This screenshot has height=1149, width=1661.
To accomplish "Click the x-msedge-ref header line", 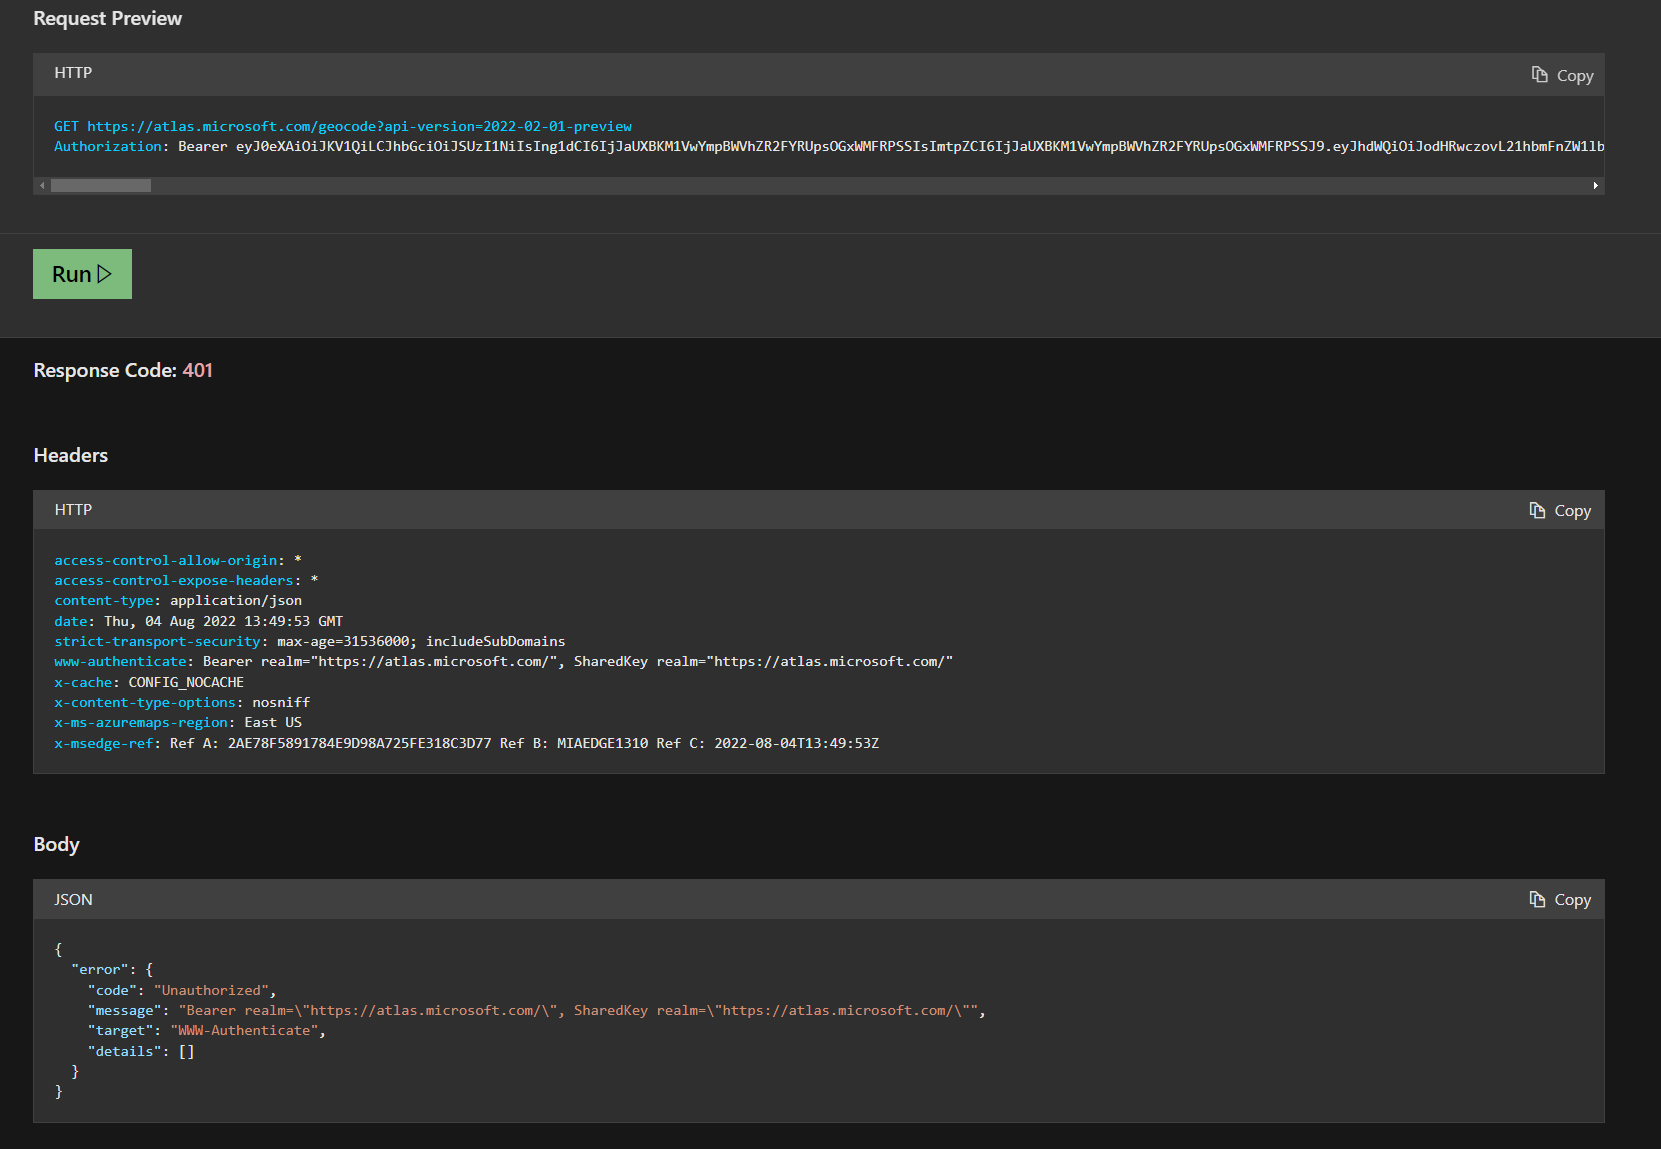I will pyautogui.click(x=467, y=743).
